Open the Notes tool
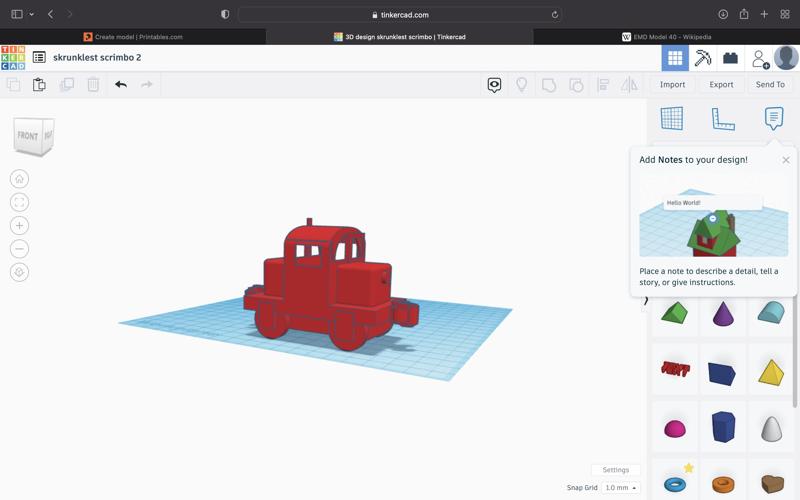800x500 pixels. (774, 118)
